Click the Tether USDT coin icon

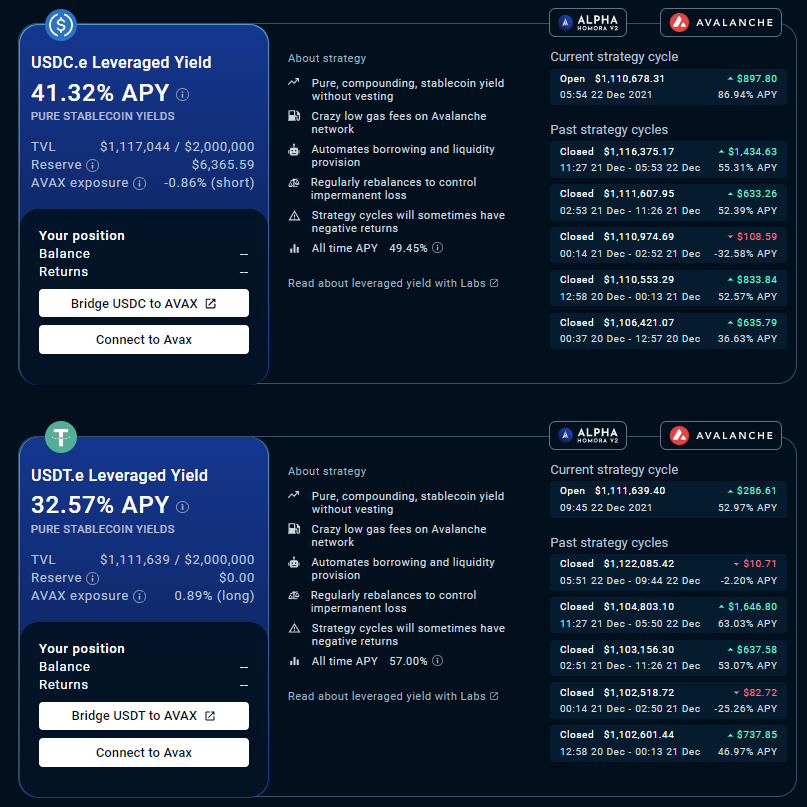click(61, 437)
